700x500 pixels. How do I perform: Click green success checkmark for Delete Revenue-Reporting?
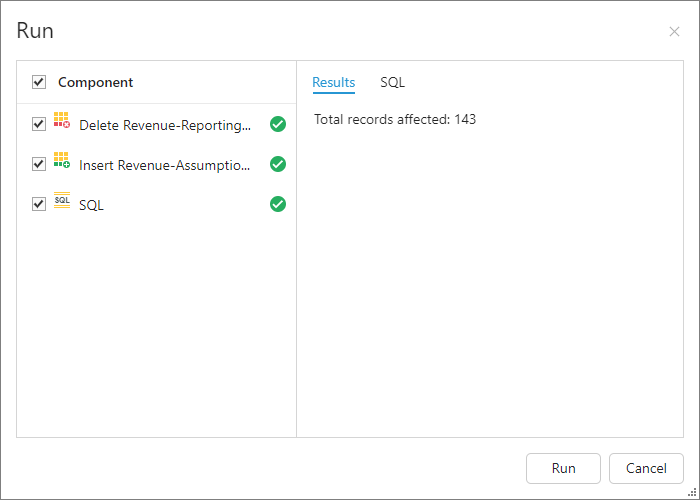pos(278,124)
